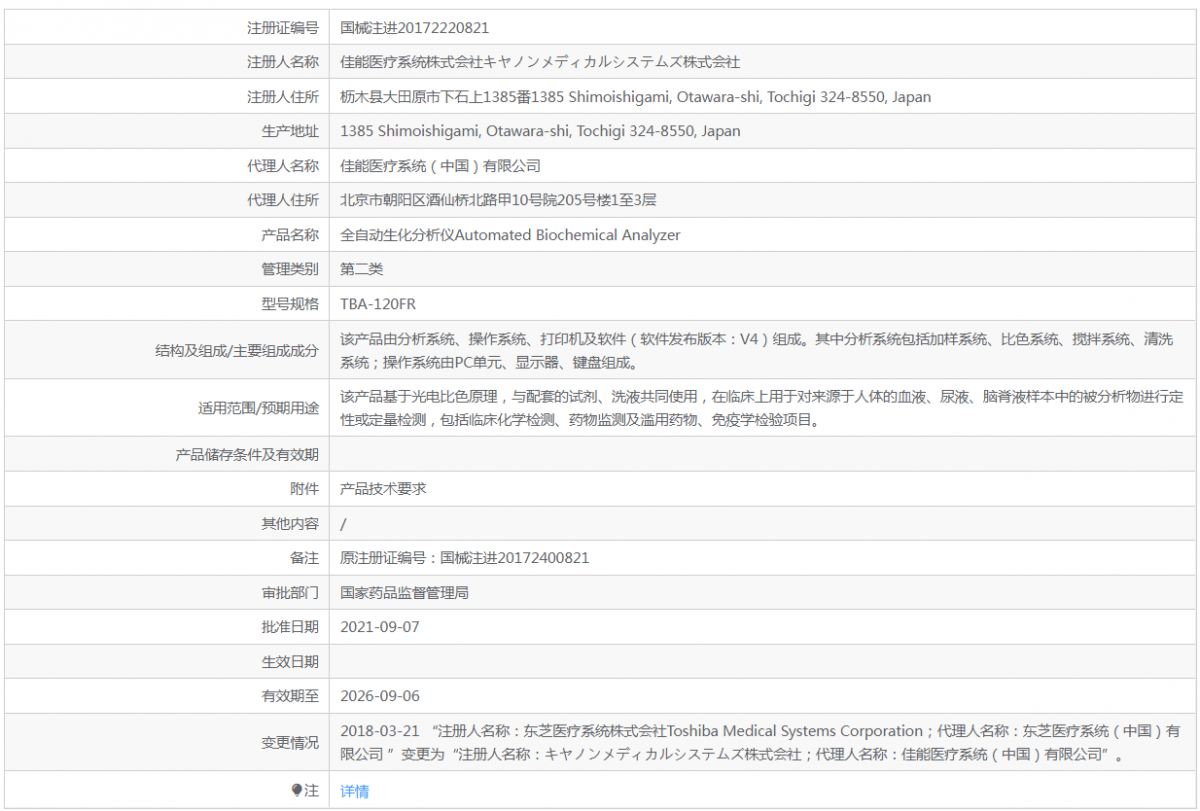Click the registrant address with 栃木县大田原市
Viewport: 1200px width, 811px height.
click(635, 97)
